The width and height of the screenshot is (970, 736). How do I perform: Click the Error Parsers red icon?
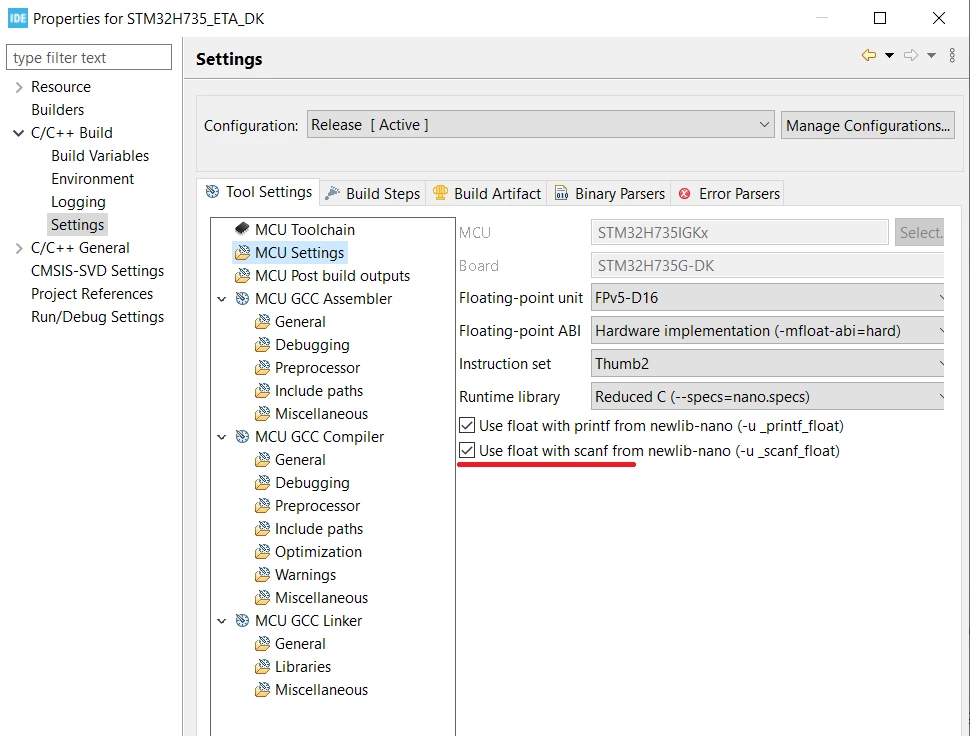point(684,194)
